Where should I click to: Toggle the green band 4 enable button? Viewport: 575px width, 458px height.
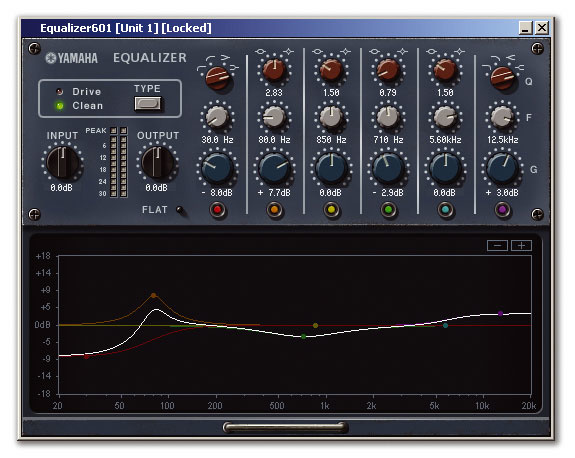click(388, 210)
